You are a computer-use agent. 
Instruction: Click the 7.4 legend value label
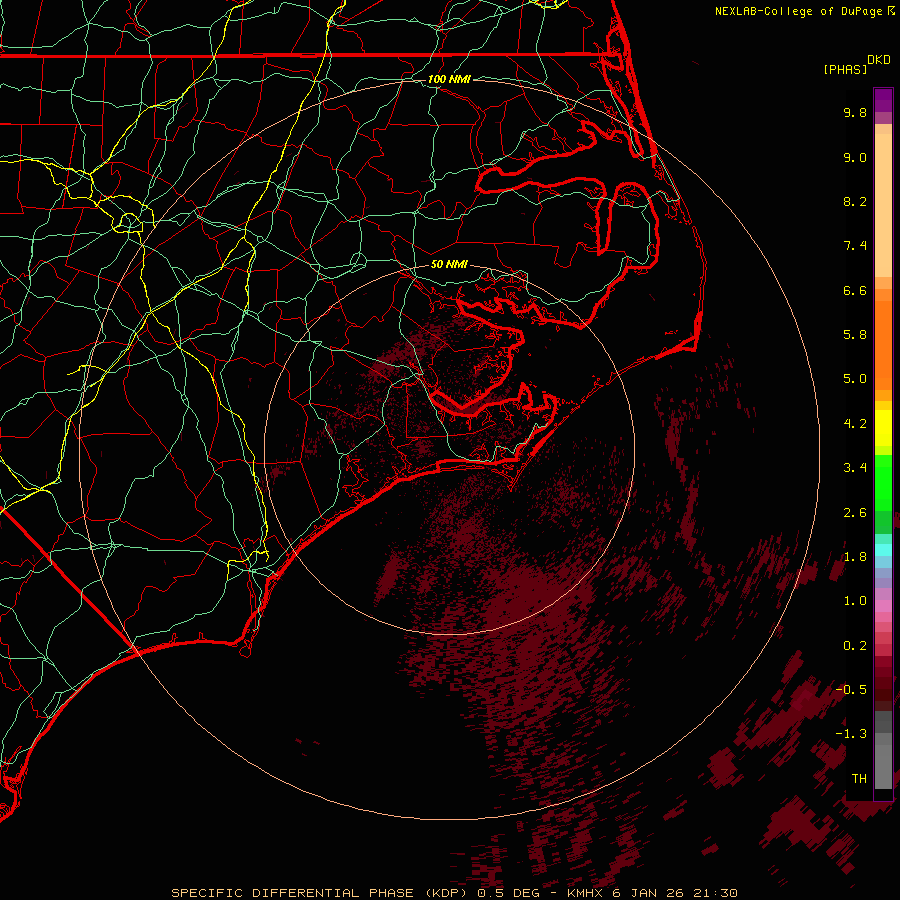pyautogui.click(x=855, y=246)
